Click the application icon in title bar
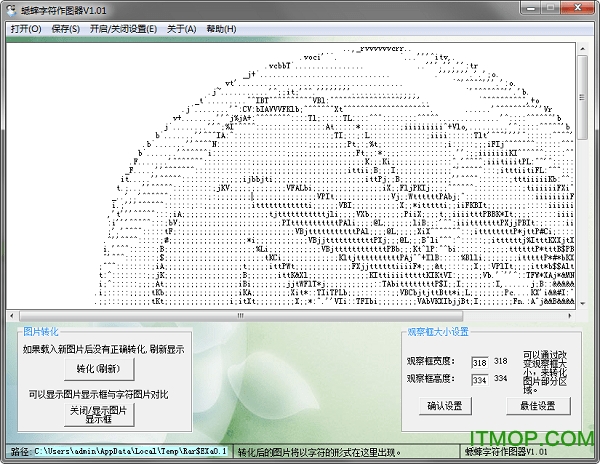This screenshot has height=464, width=600. [x=11, y=10]
